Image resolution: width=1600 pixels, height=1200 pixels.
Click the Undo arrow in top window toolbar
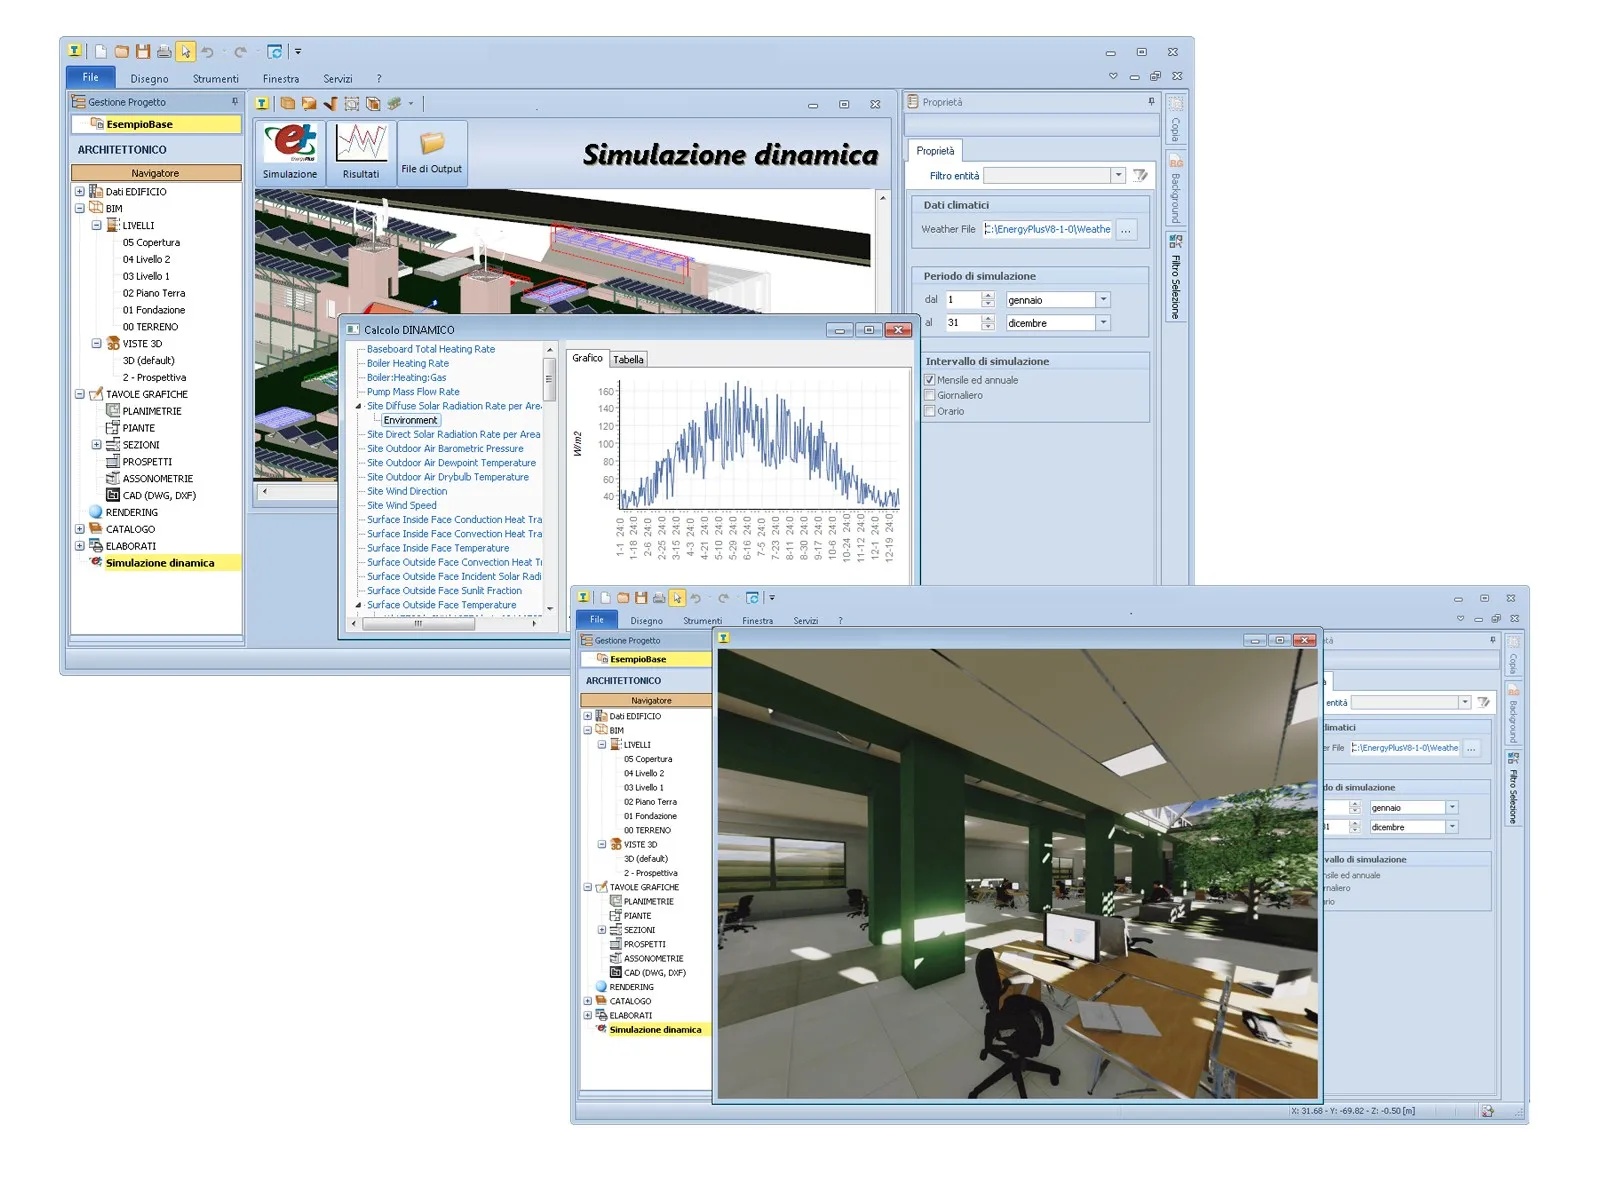[x=208, y=51]
